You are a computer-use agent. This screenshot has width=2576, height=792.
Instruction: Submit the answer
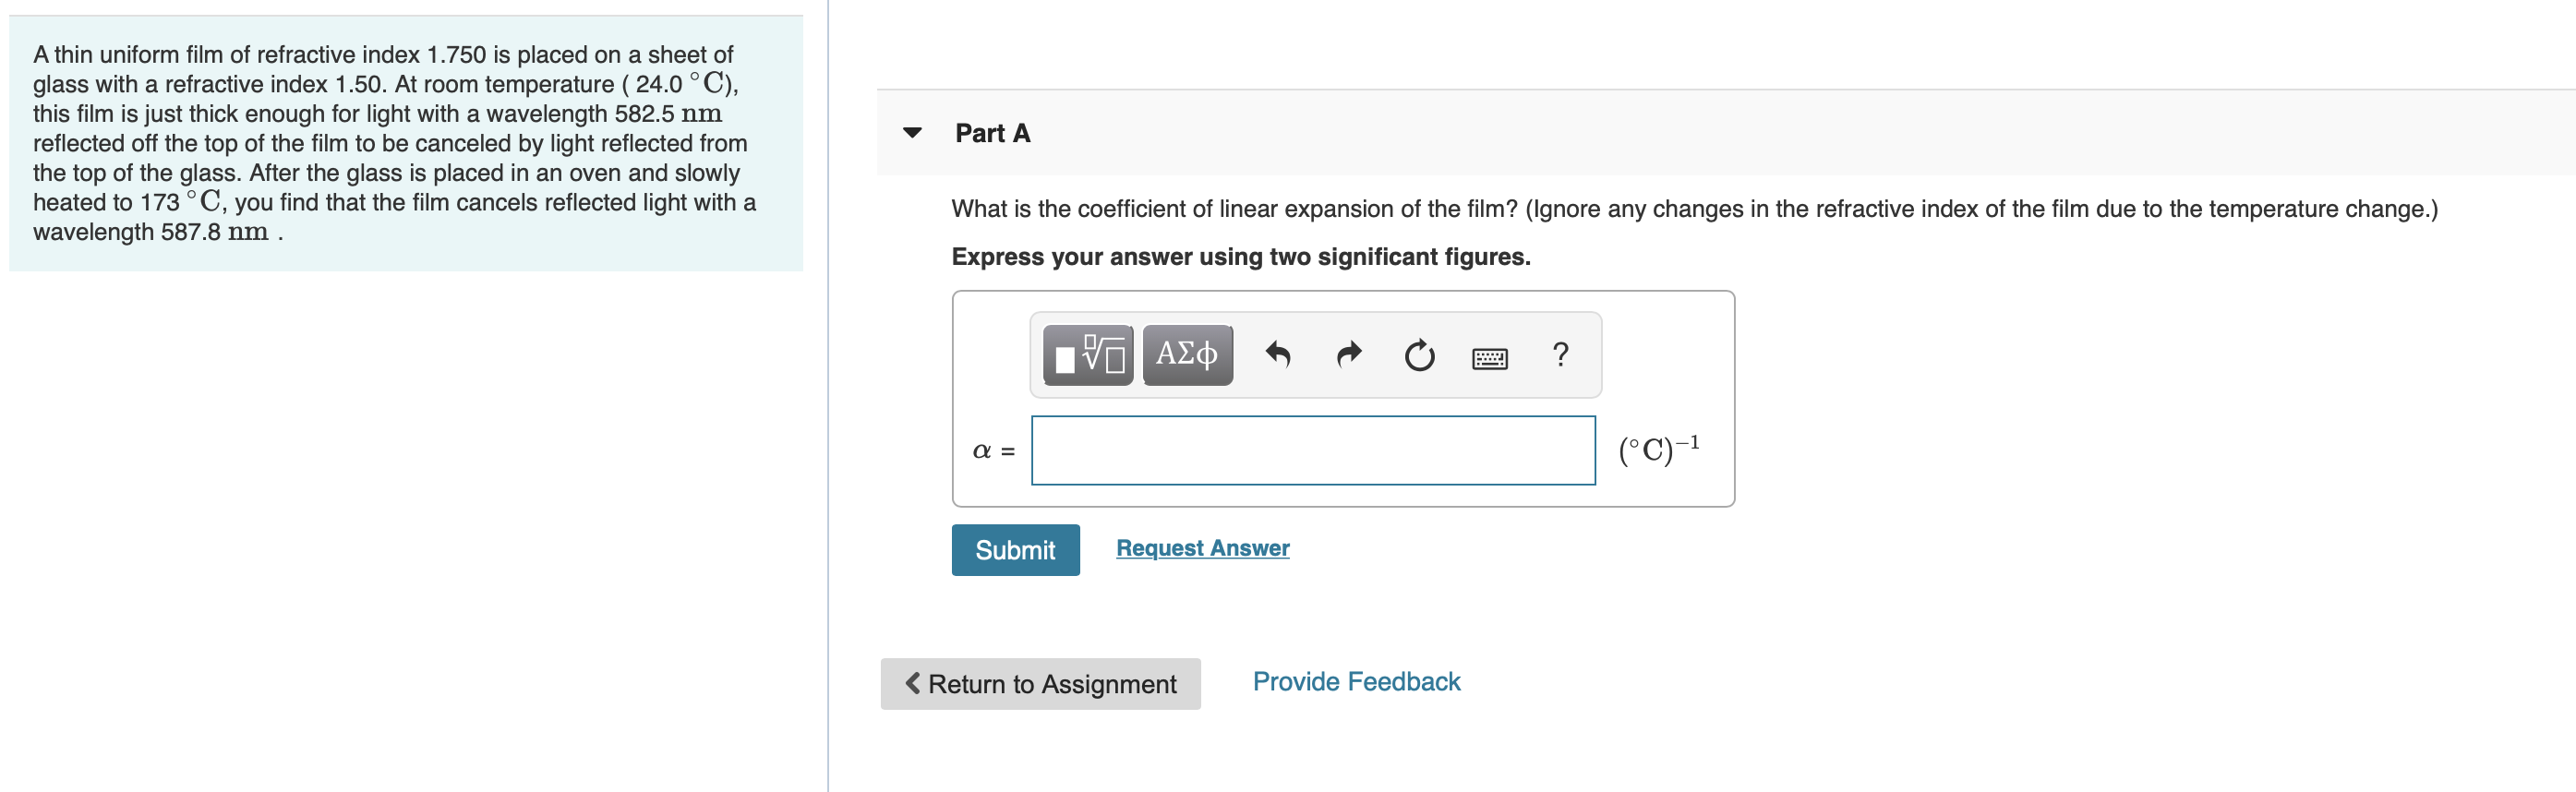click(1015, 550)
